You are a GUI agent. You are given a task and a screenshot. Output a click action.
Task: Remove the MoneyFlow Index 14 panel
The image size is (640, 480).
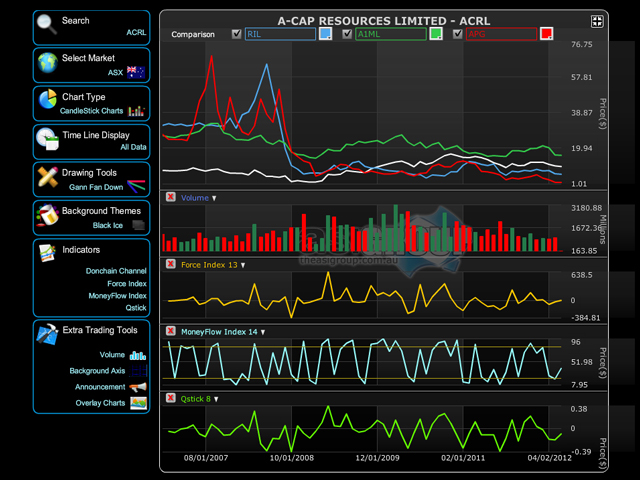(171, 331)
